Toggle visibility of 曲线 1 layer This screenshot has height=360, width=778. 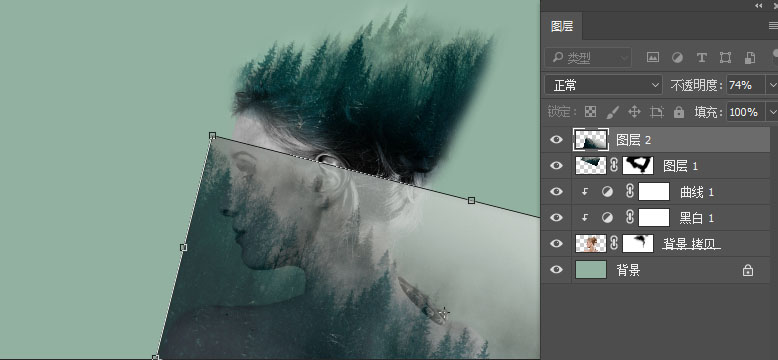[557, 191]
